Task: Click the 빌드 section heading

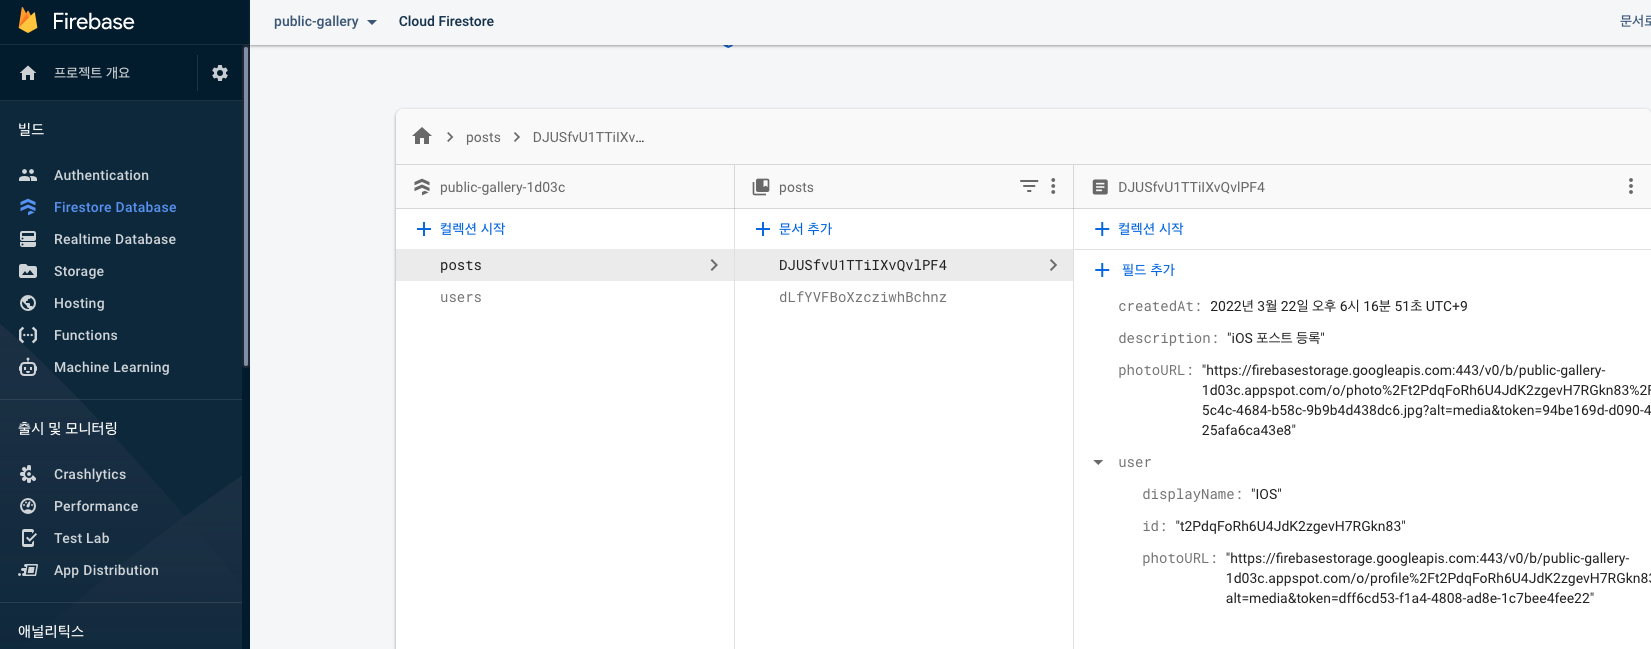Action: [31, 129]
